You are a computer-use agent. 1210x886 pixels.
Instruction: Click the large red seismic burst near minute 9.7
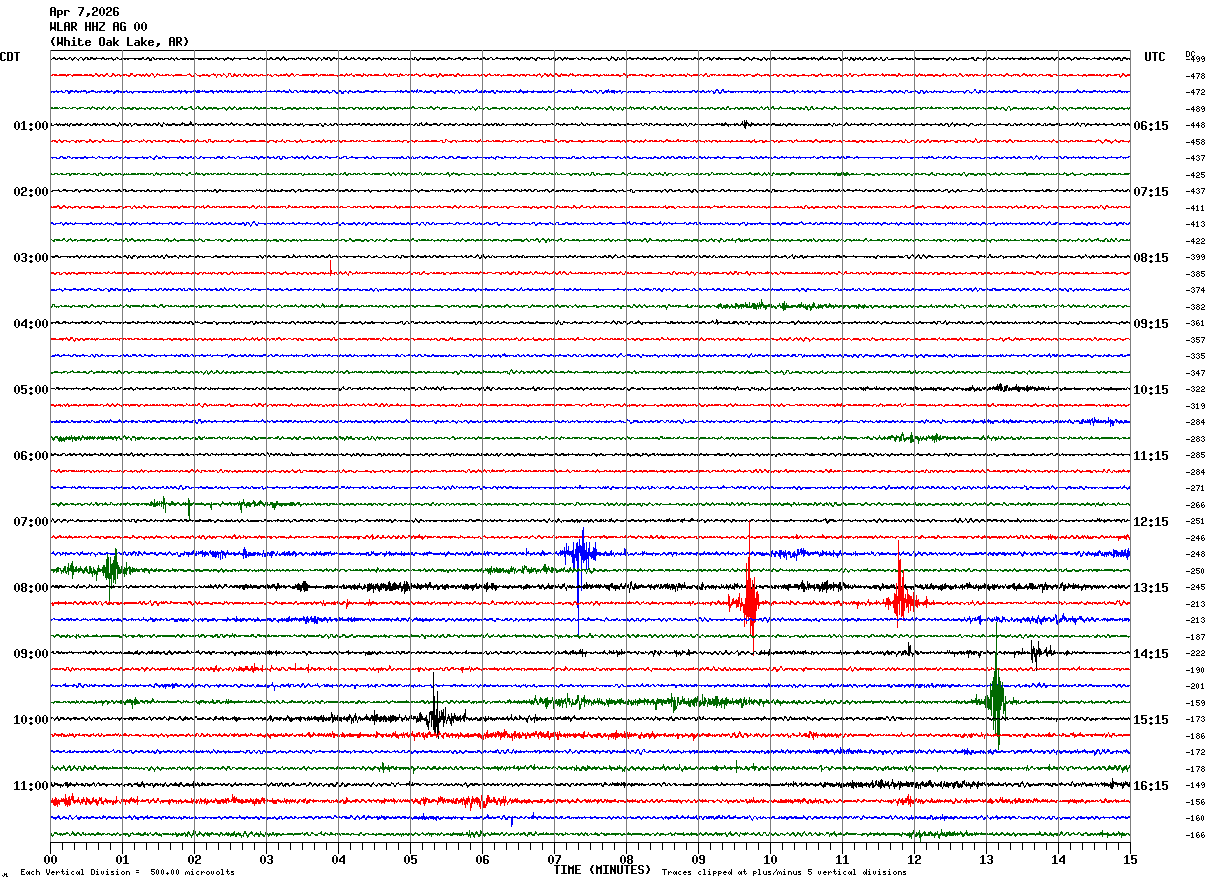pos(749,602)
